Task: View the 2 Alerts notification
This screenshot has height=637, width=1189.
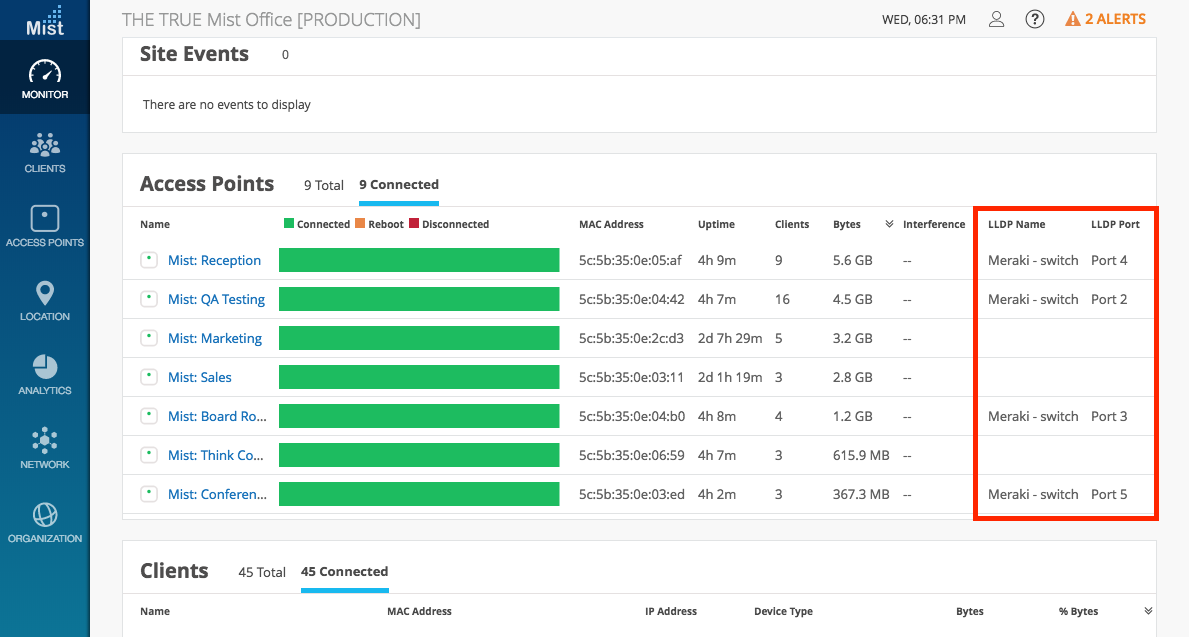Action: (x=1105, y=19)
